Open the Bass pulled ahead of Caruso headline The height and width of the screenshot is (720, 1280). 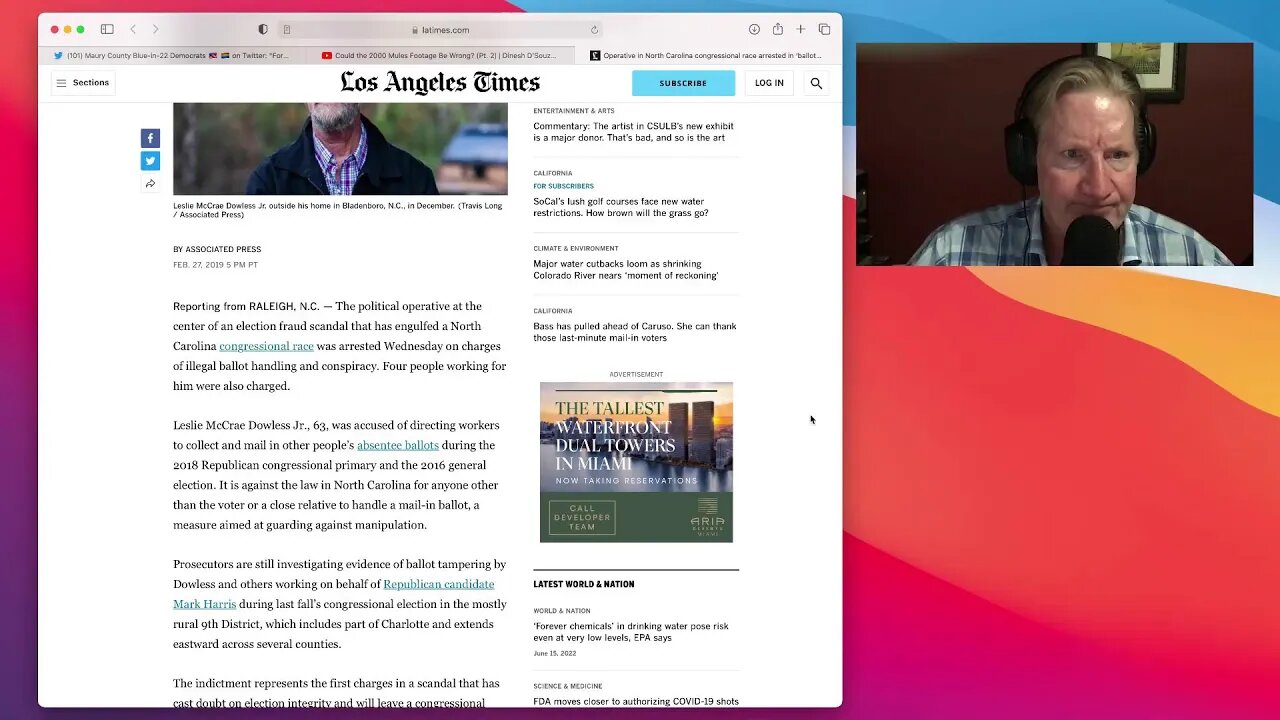pyautogui.click(x=634, y=332)
